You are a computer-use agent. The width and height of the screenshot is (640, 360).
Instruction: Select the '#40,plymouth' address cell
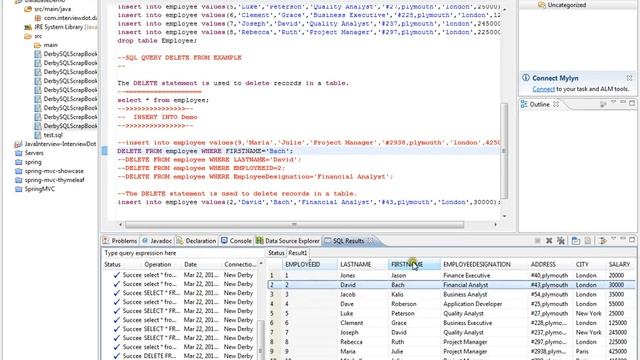(x=549, y=276)
